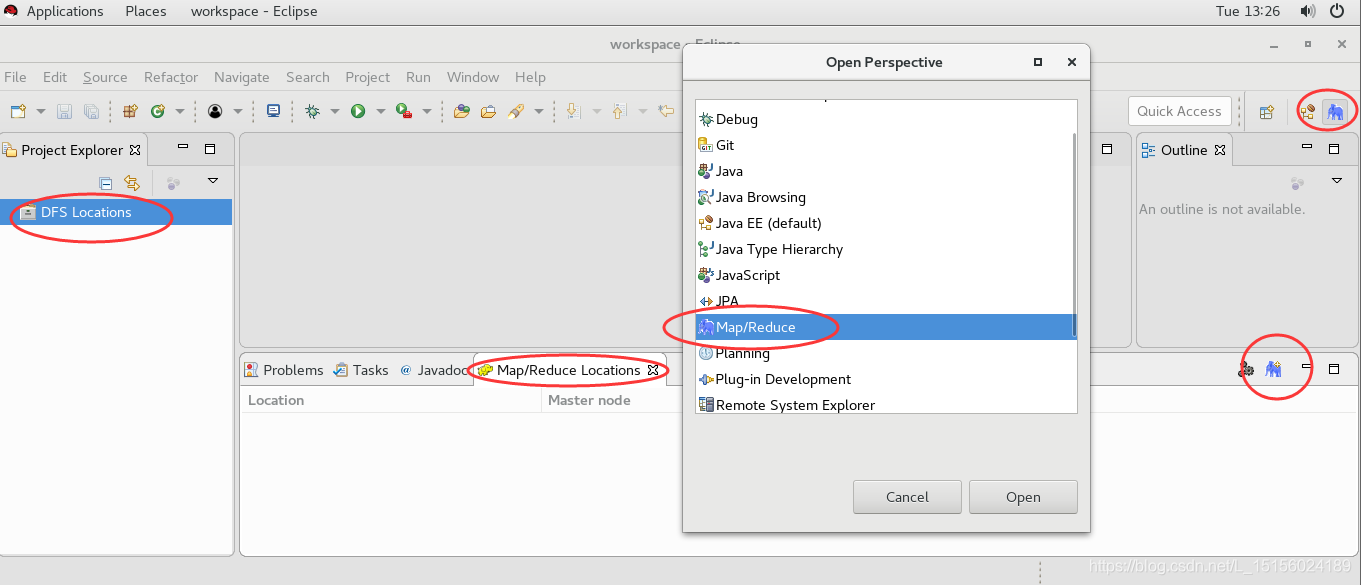This screenshot has width=1361, height=585.
Task: Toggle Link with Editor in Project Explorer
Action: [x=132, y=182]
